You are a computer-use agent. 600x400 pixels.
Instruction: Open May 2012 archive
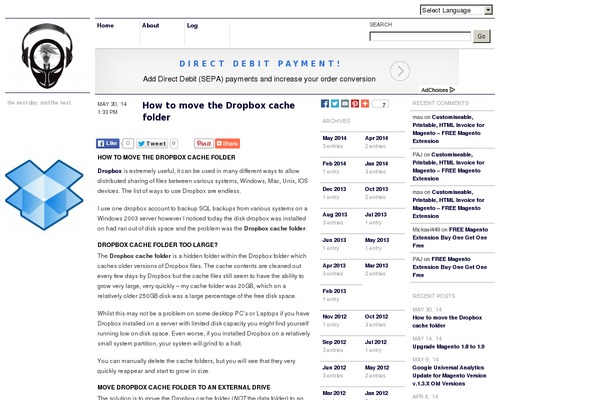(377, 367)
